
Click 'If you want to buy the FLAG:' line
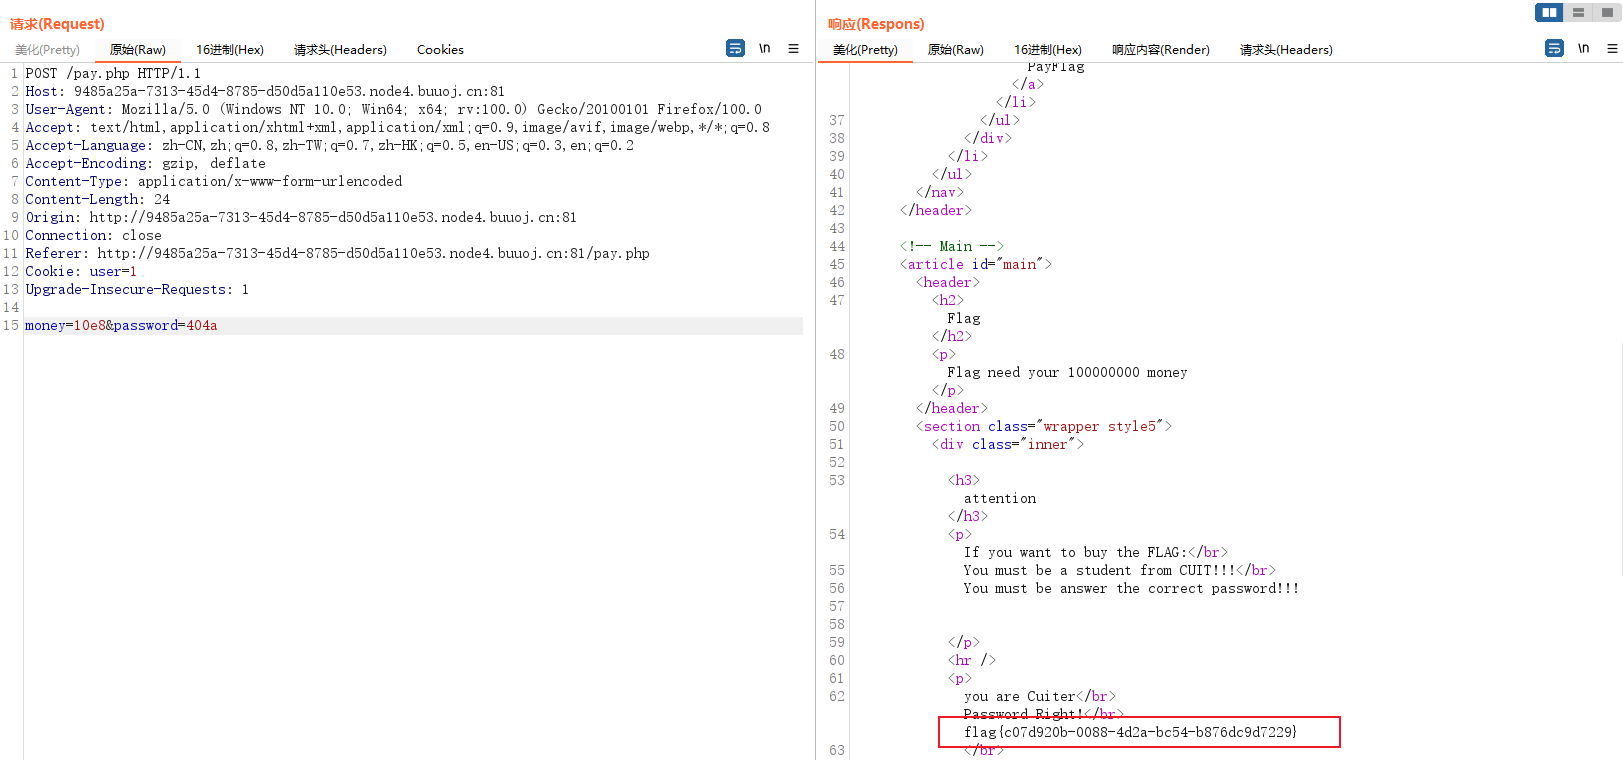1095,552
